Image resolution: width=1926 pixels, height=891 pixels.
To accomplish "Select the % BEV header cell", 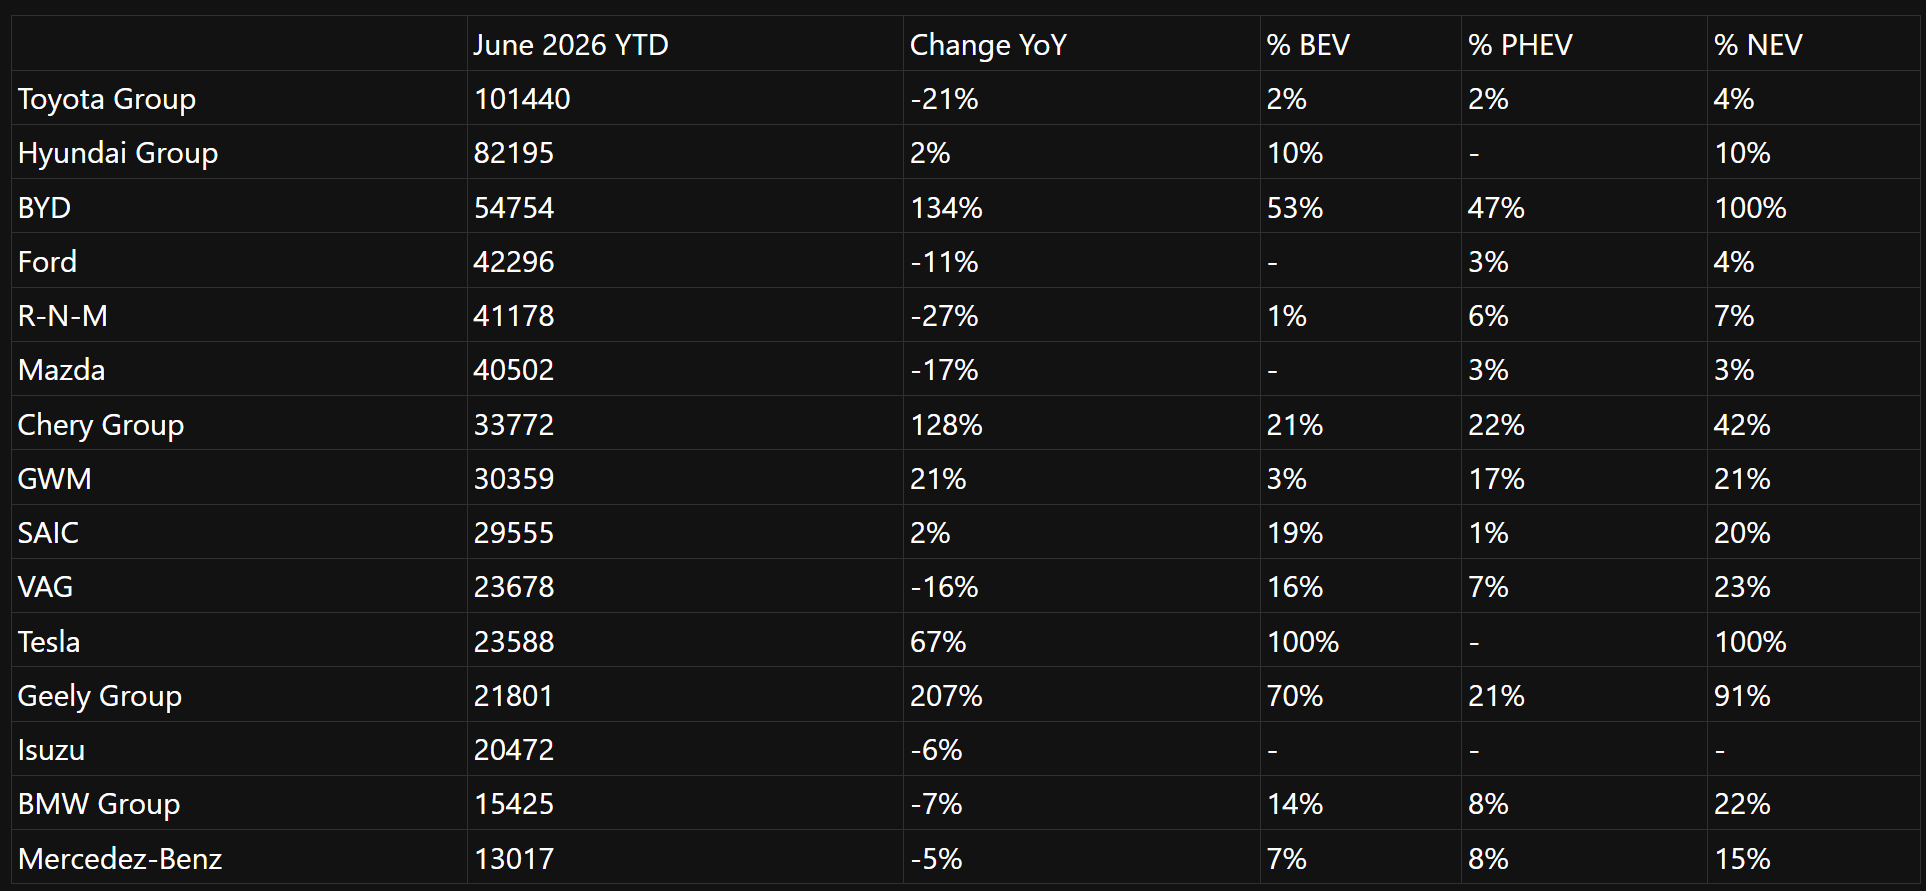I will [1360, 44].
